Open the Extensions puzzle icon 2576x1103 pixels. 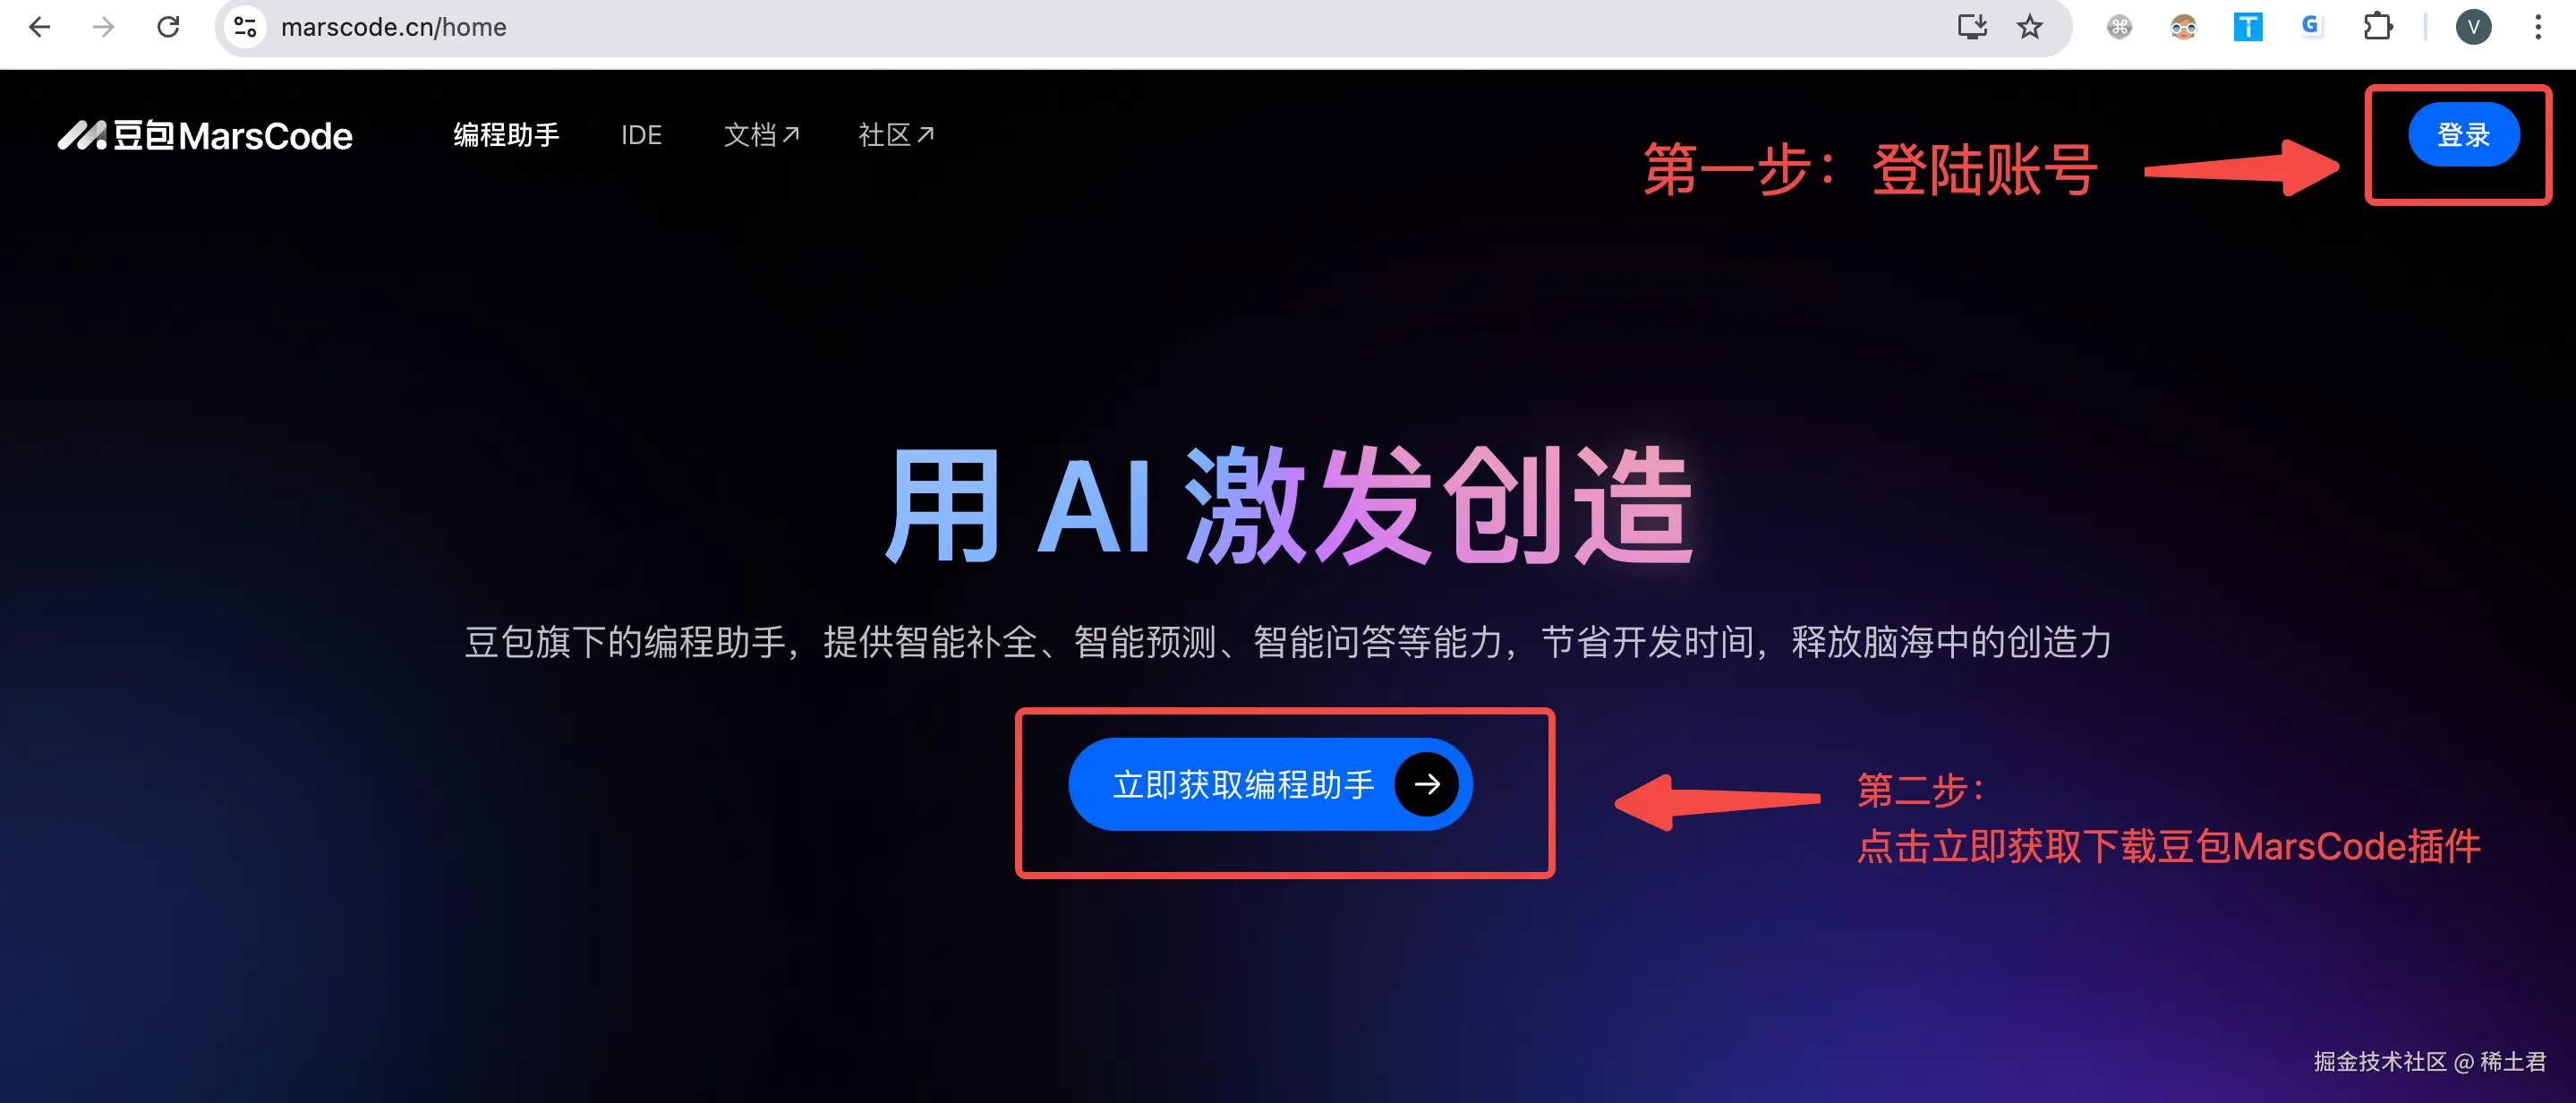click(x=2378, y=27)
